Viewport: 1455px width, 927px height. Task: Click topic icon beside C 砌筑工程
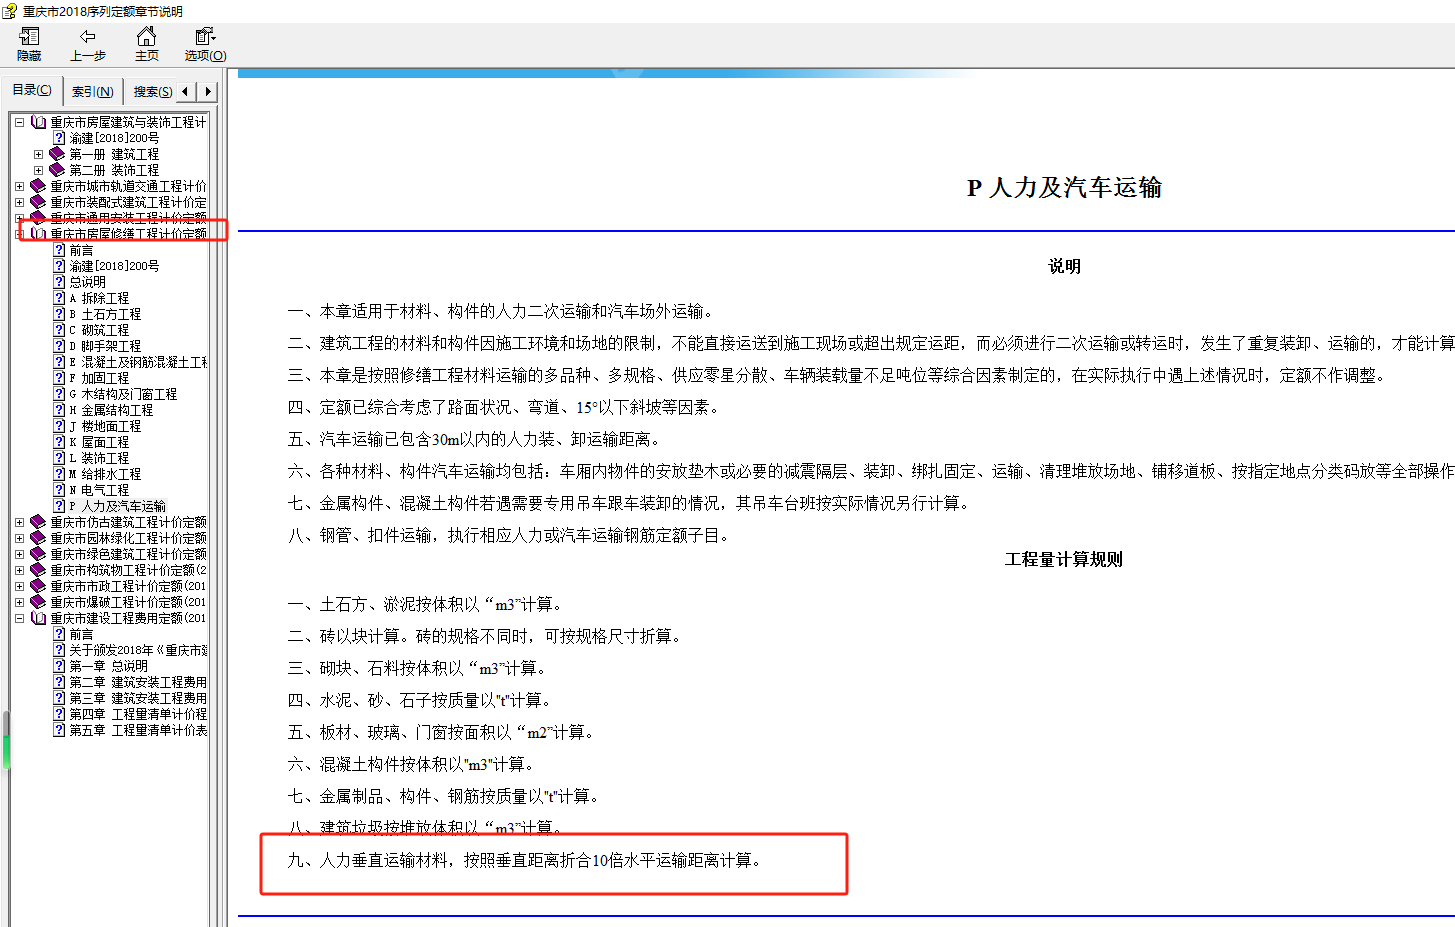(59, 330)
